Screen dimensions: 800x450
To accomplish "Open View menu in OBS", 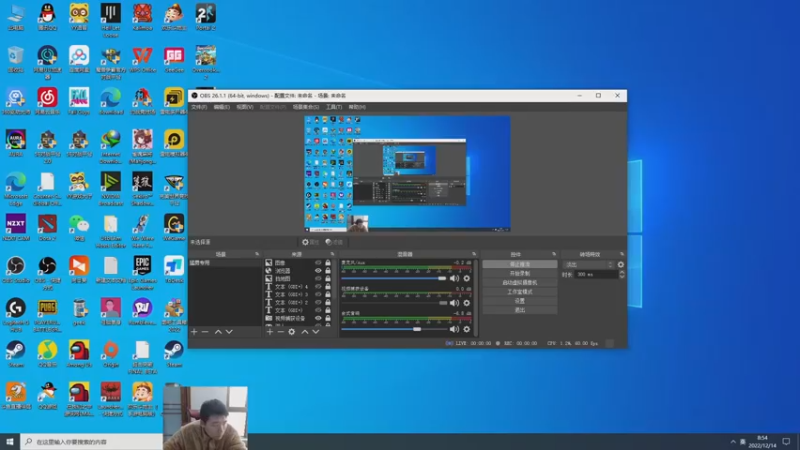I will coord(244,107).
